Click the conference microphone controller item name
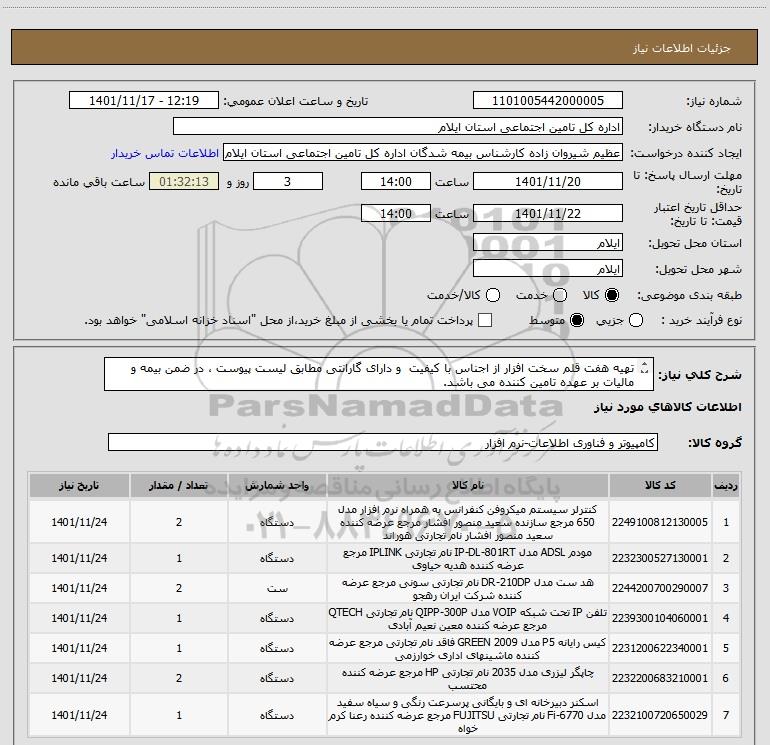770x745 pixels. point(468,522)
